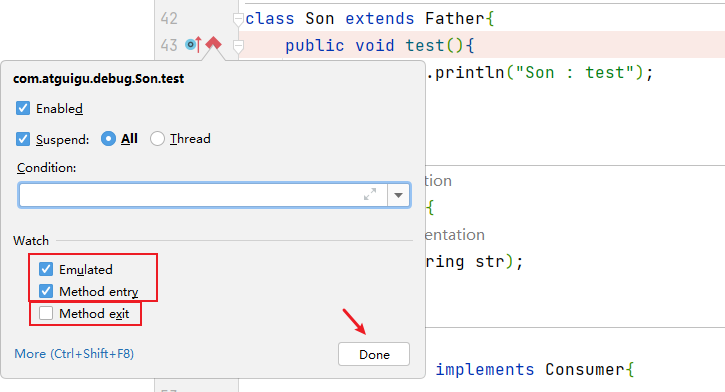Click the expand icon inside Condition field
Viewport: 725px width, 392px height.
(x=370, y=195)
